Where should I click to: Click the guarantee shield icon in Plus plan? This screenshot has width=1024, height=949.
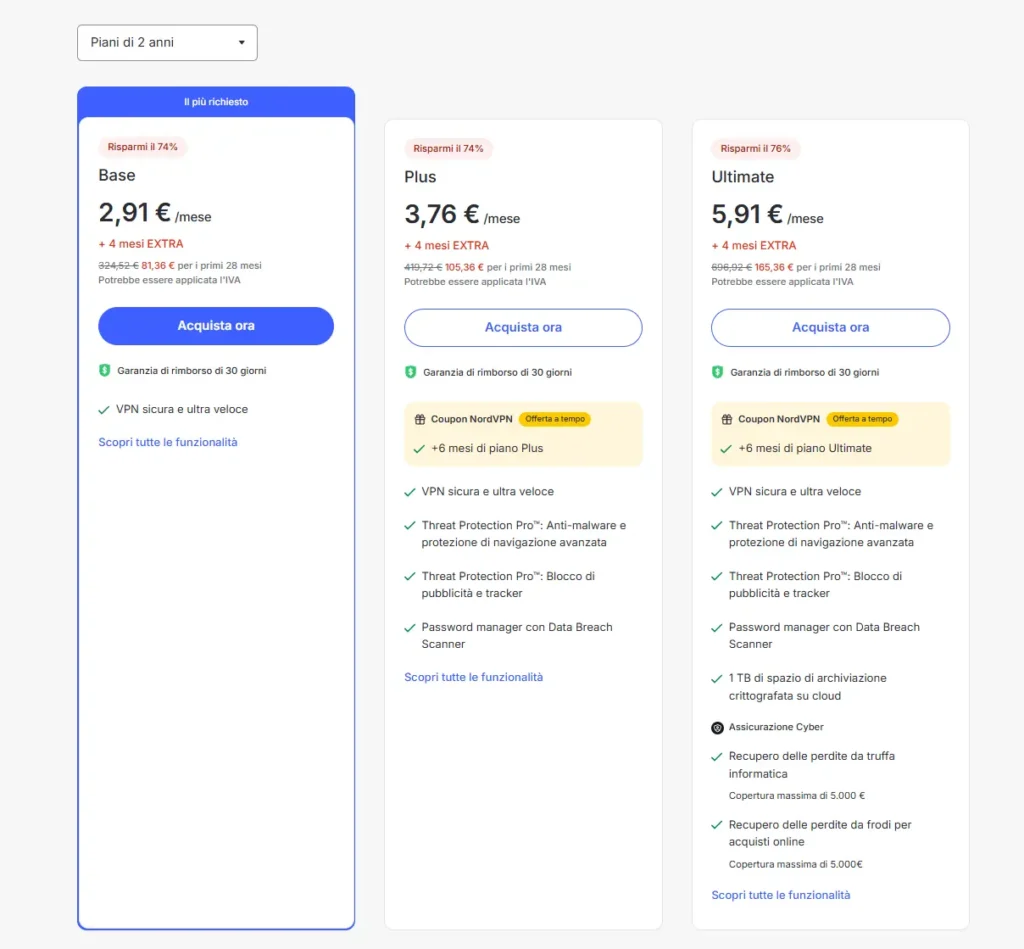click(x=410, y=372)
